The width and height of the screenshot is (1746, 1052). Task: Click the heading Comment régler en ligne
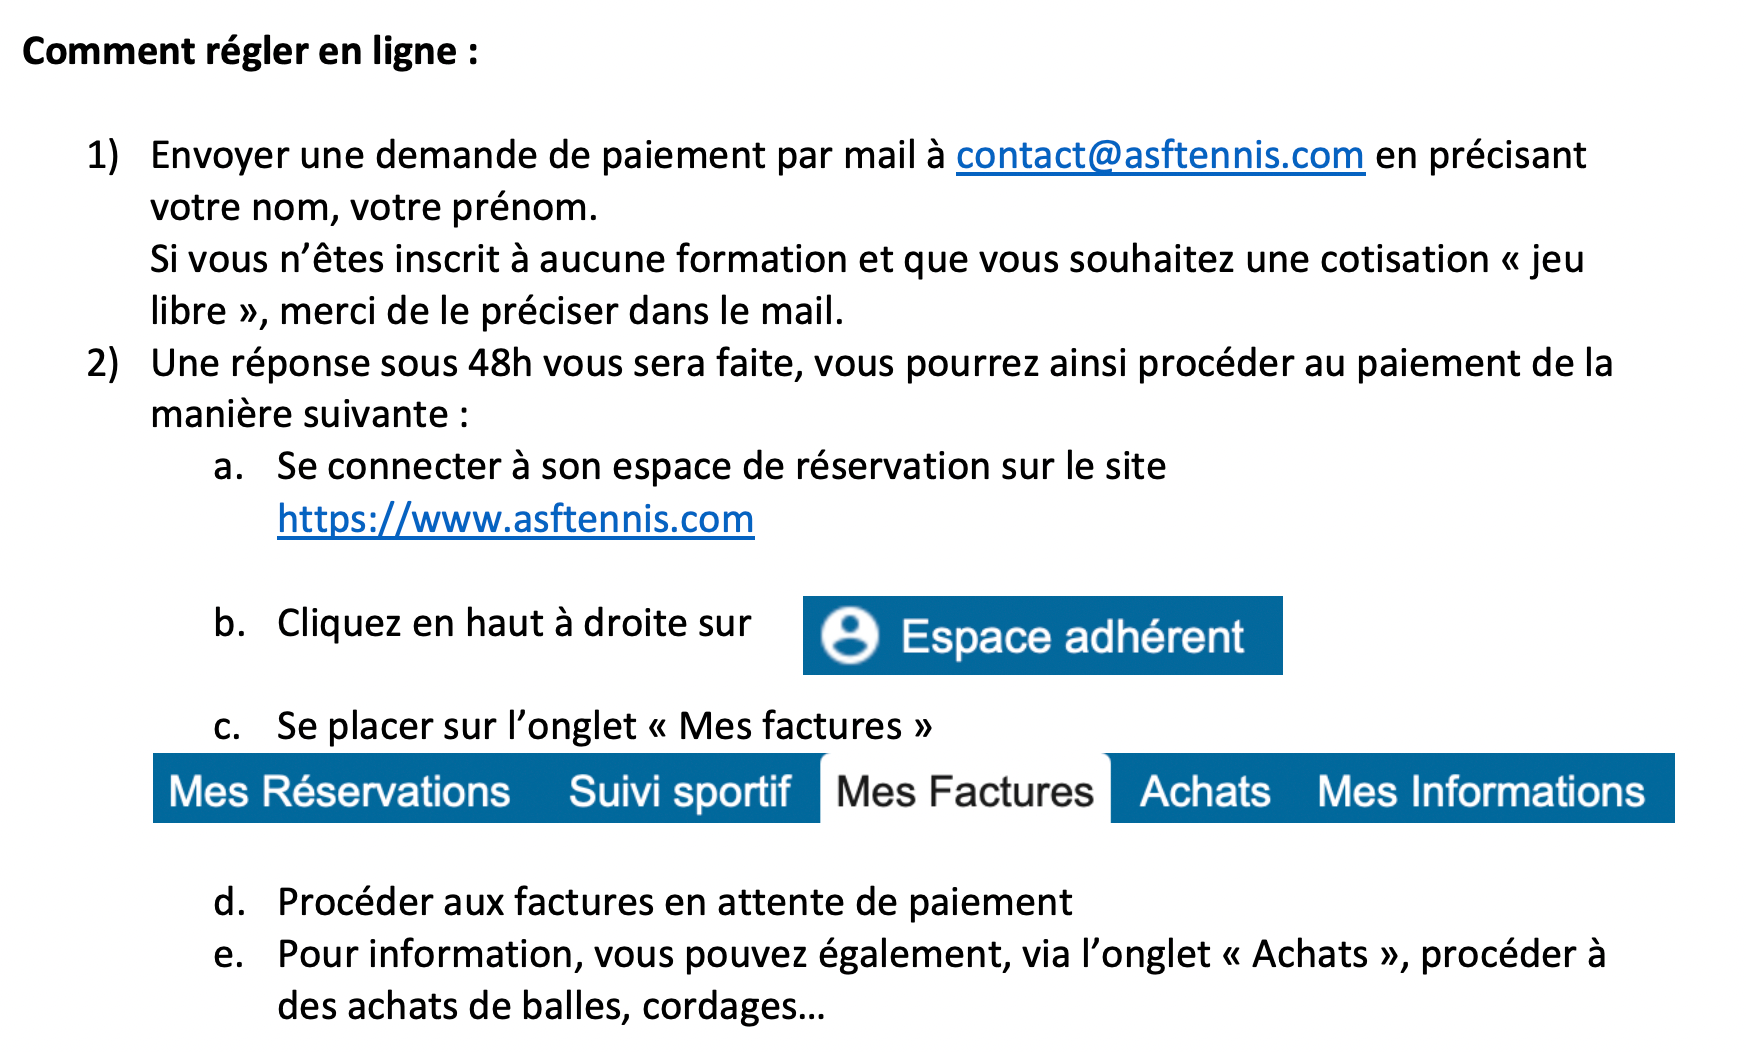[x=250, y=51]
